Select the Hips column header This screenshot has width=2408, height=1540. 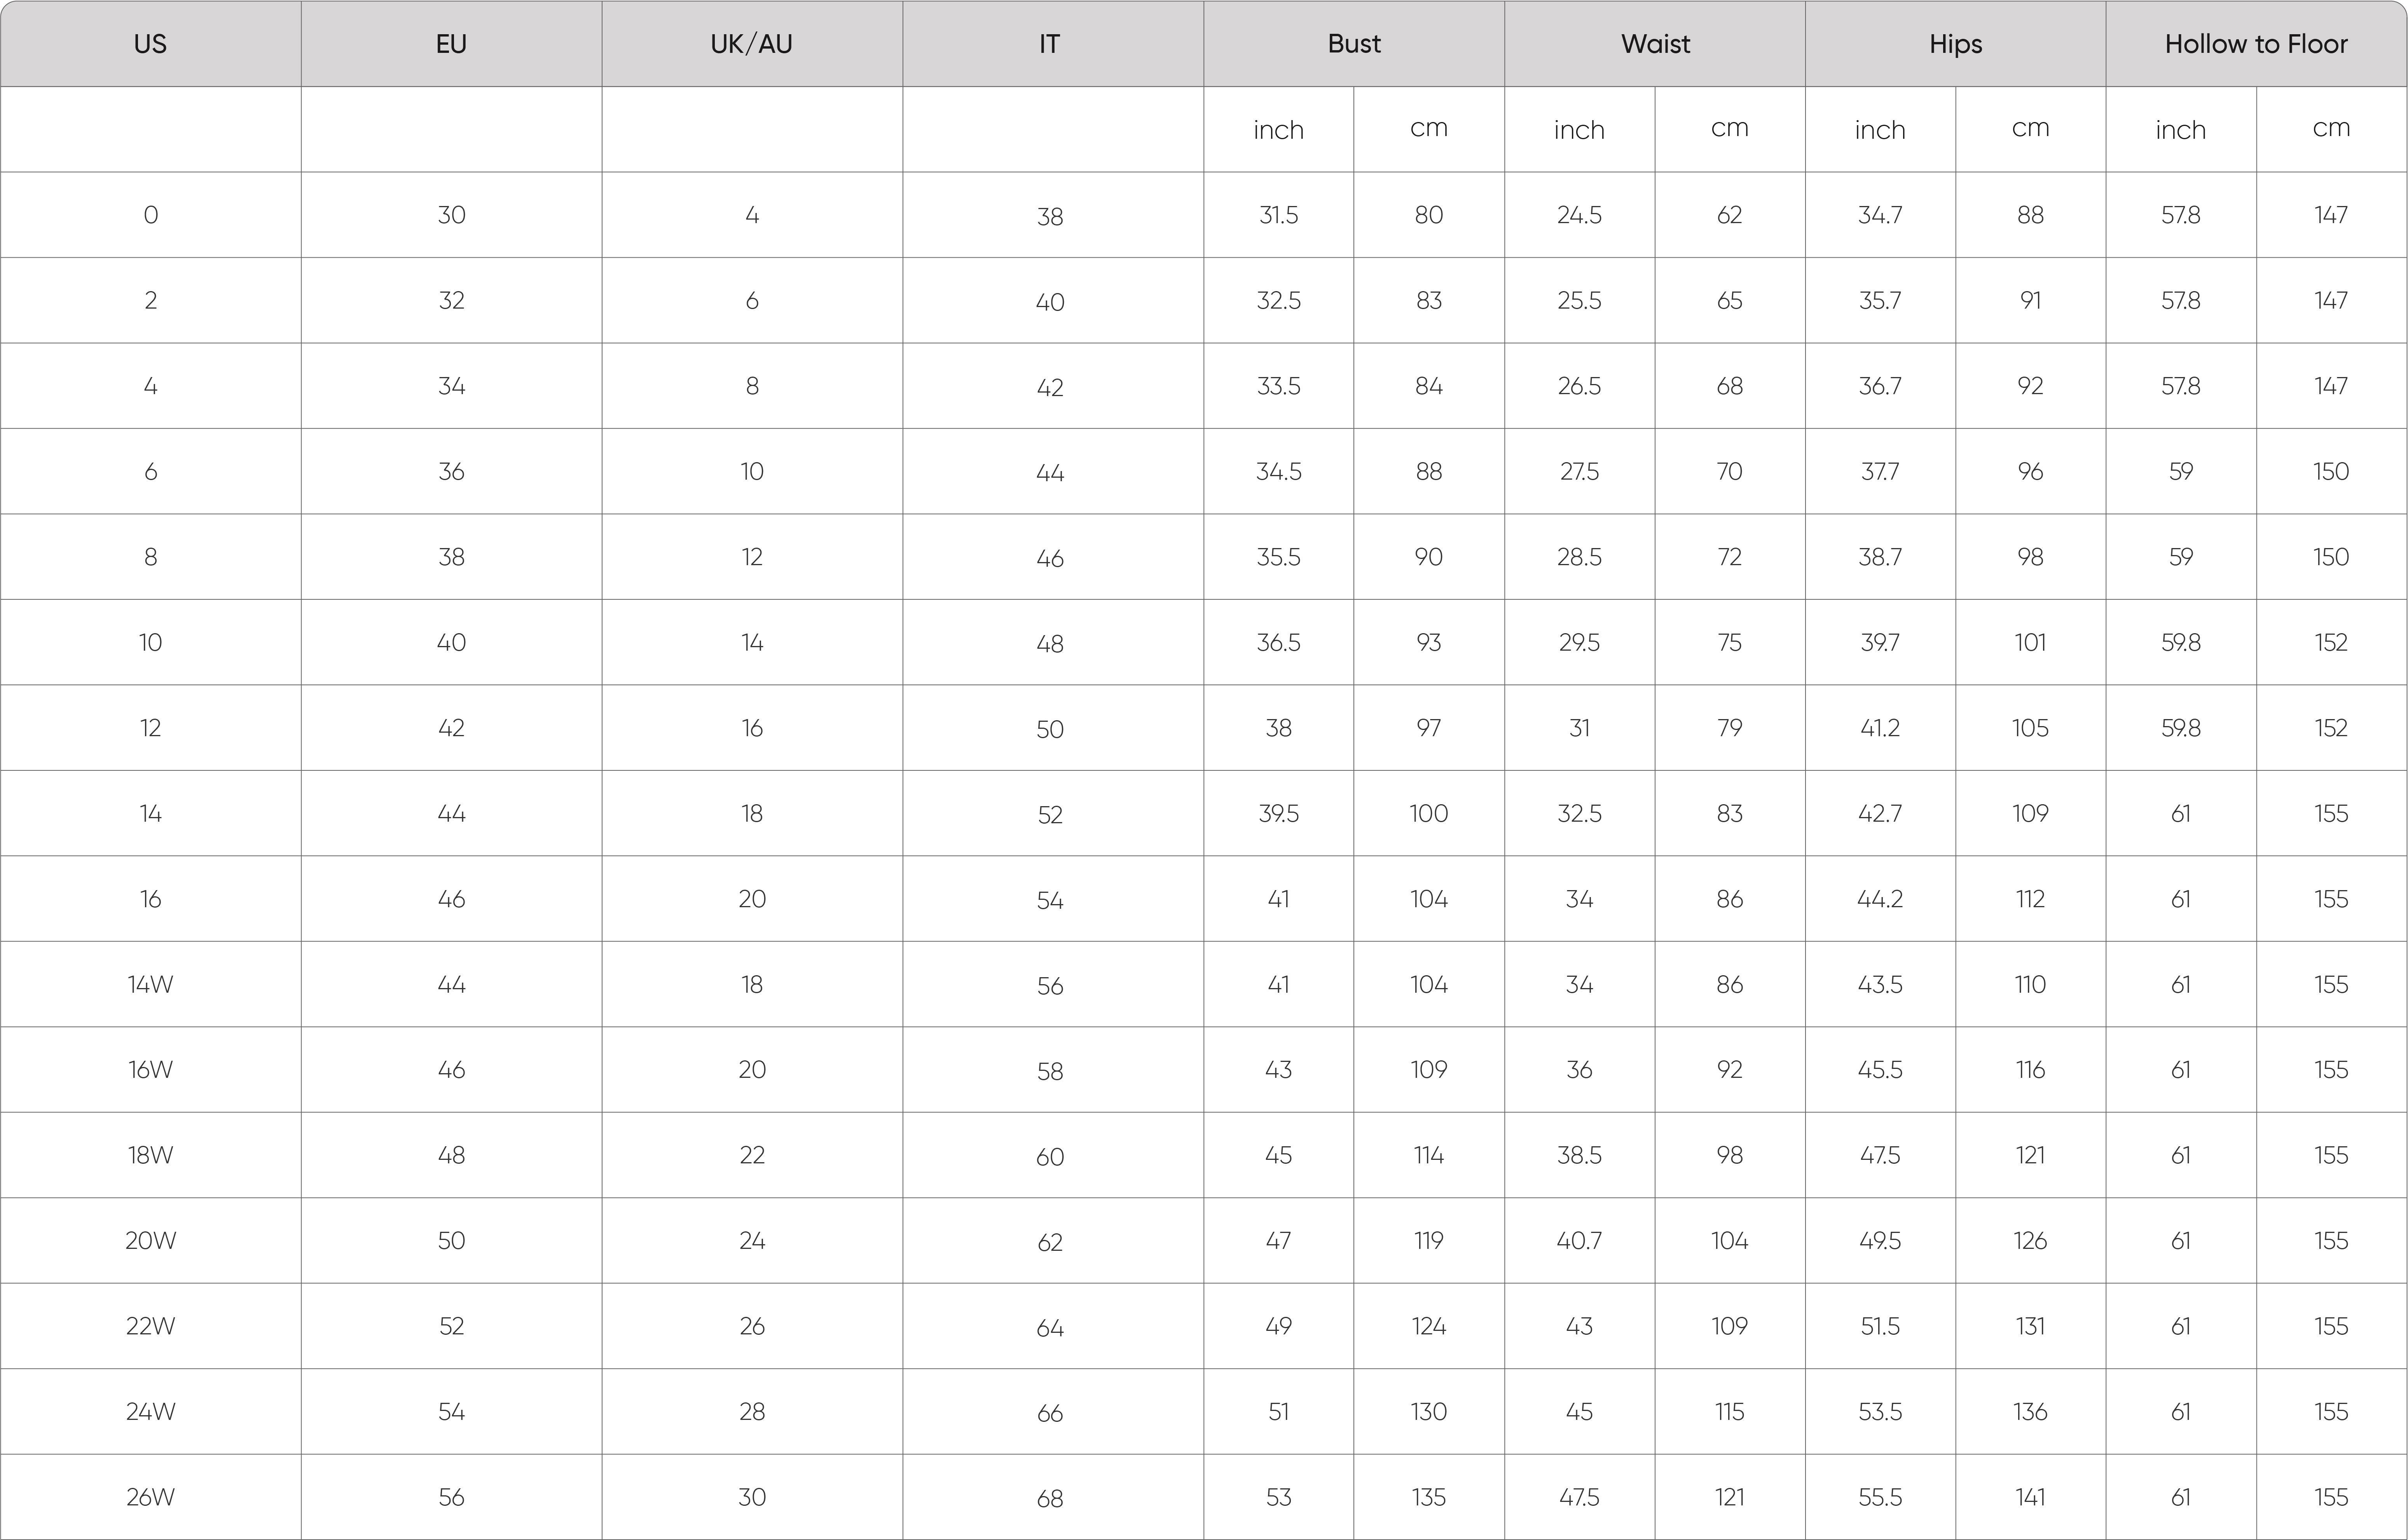click(1956, 44)
